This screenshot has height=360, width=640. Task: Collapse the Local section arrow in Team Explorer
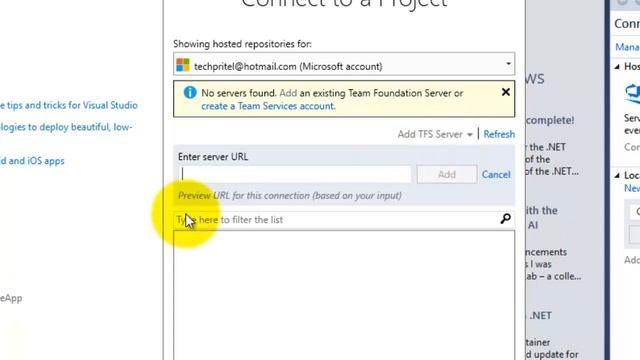click(617, 176)
